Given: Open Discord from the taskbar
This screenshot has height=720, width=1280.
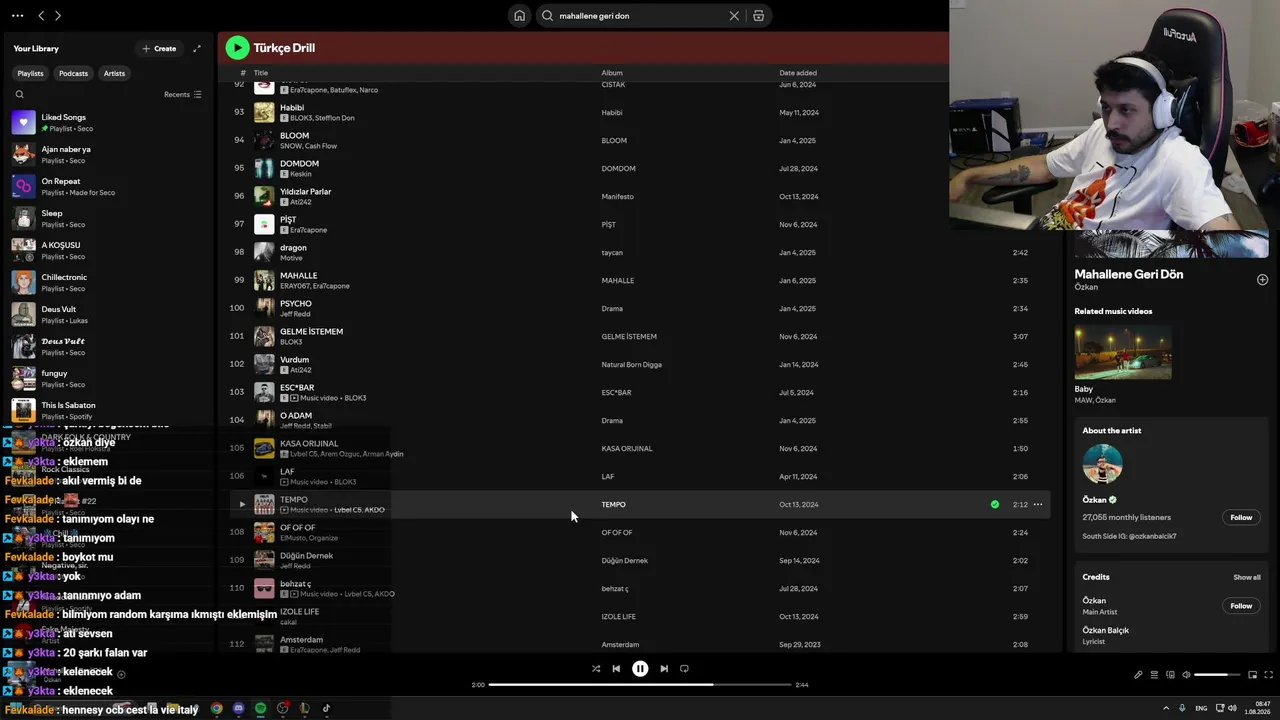Looking at the screenshot, I should (x=239, y=708).
